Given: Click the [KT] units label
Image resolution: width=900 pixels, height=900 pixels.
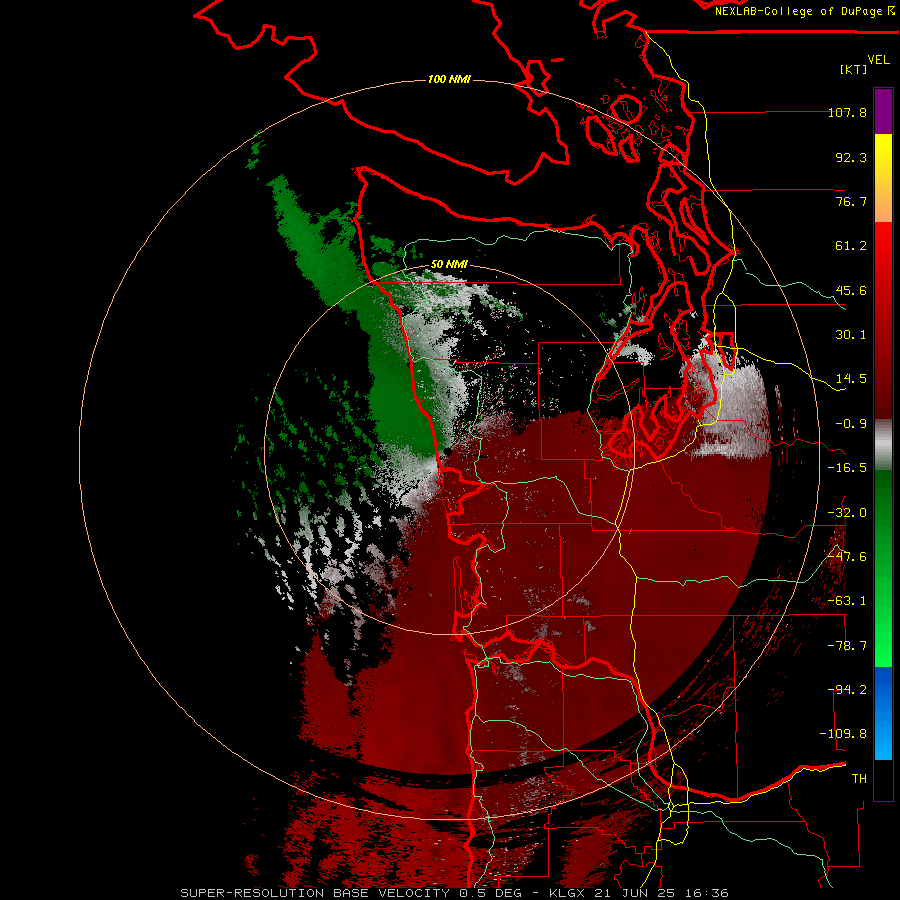Looking at the screenshot, I should (854, 69).
